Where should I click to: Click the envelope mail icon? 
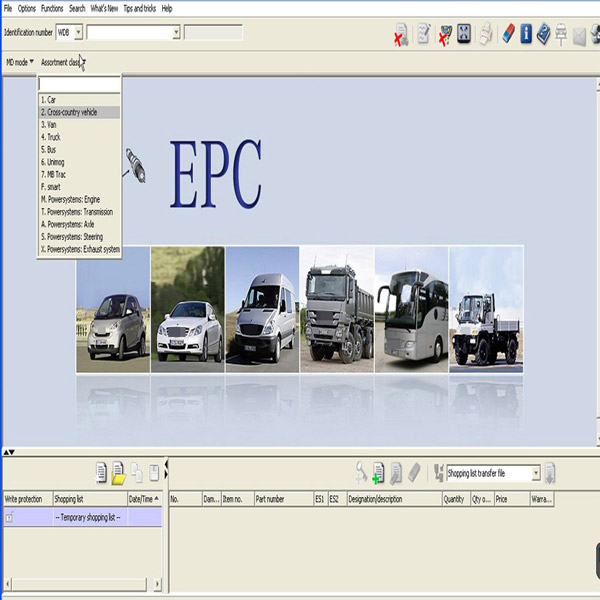point(579,37)
